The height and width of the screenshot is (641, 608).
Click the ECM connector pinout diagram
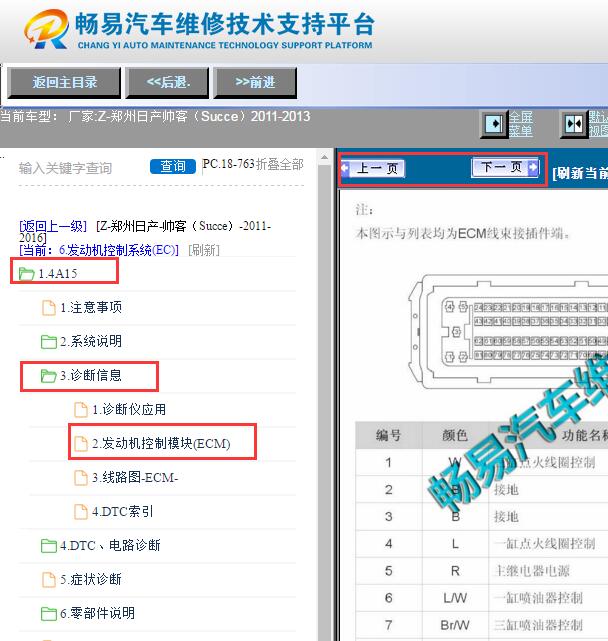[508, 331]
